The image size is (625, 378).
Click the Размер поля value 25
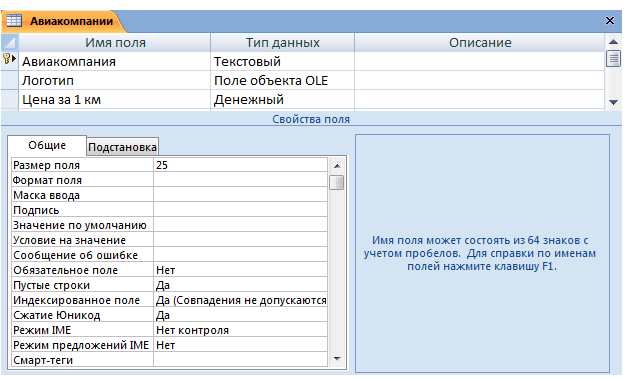click(x=240, y=165)
